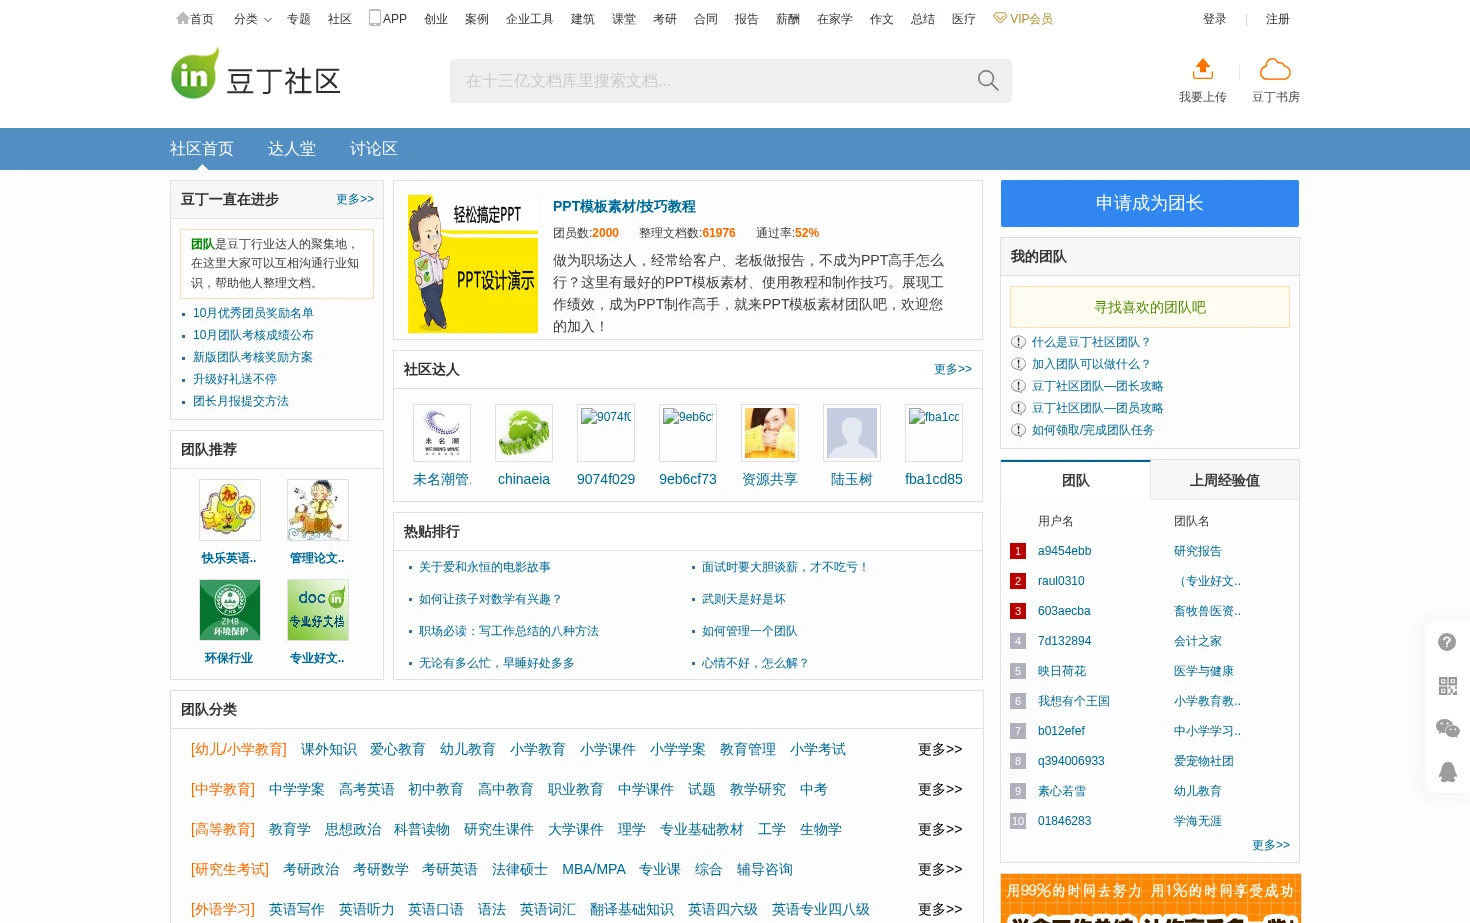Open the VIP会员 diamond link
Image resolution: width=1470 pixels, height=923 pixels.
(1023, 19)
